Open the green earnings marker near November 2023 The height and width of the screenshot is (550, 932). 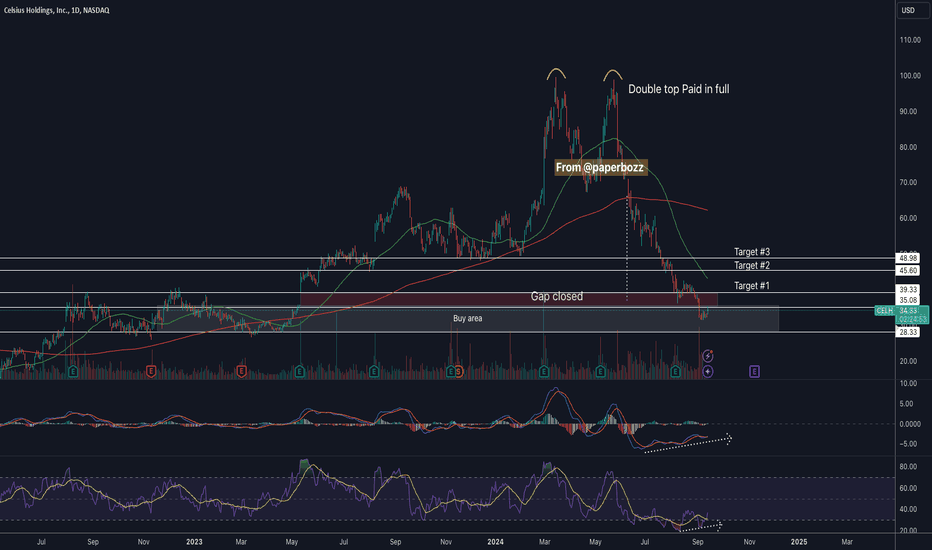[451, 372]
